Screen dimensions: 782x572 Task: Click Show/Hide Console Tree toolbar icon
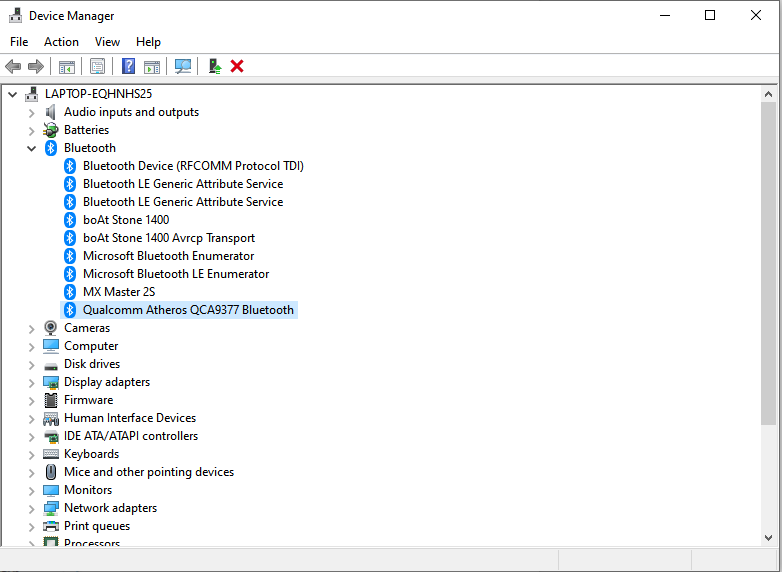pyautogui.click(x=66, y=66)
